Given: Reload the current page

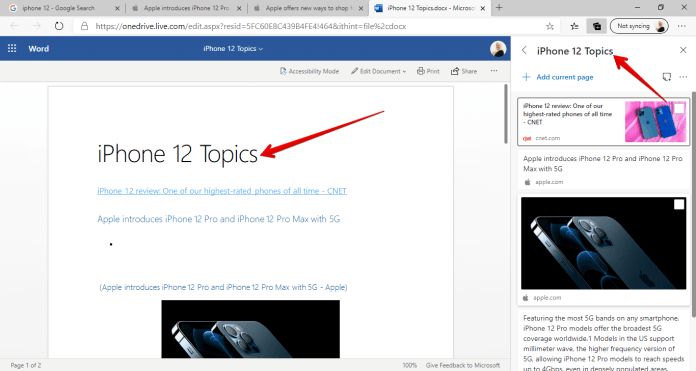Looking at the screenshot, I should (59, 26).
